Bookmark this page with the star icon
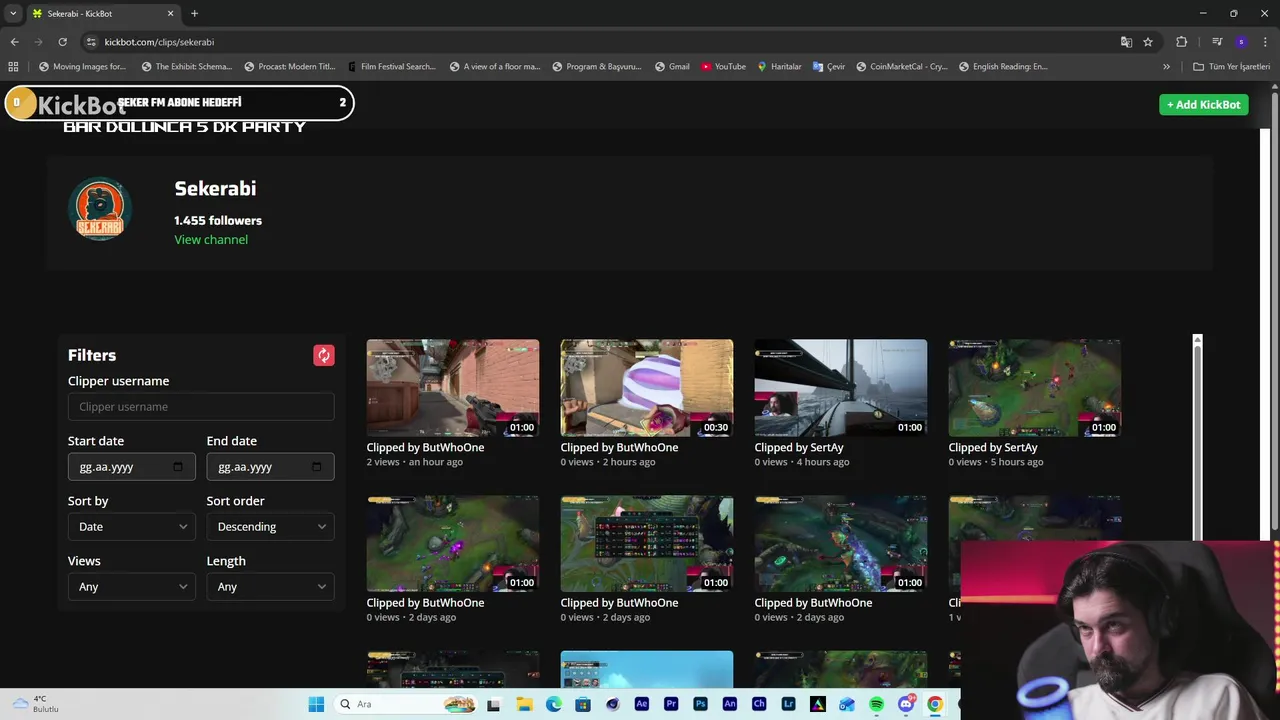This screenshot has width=1280, height=720. click(x=1148, y=42)
